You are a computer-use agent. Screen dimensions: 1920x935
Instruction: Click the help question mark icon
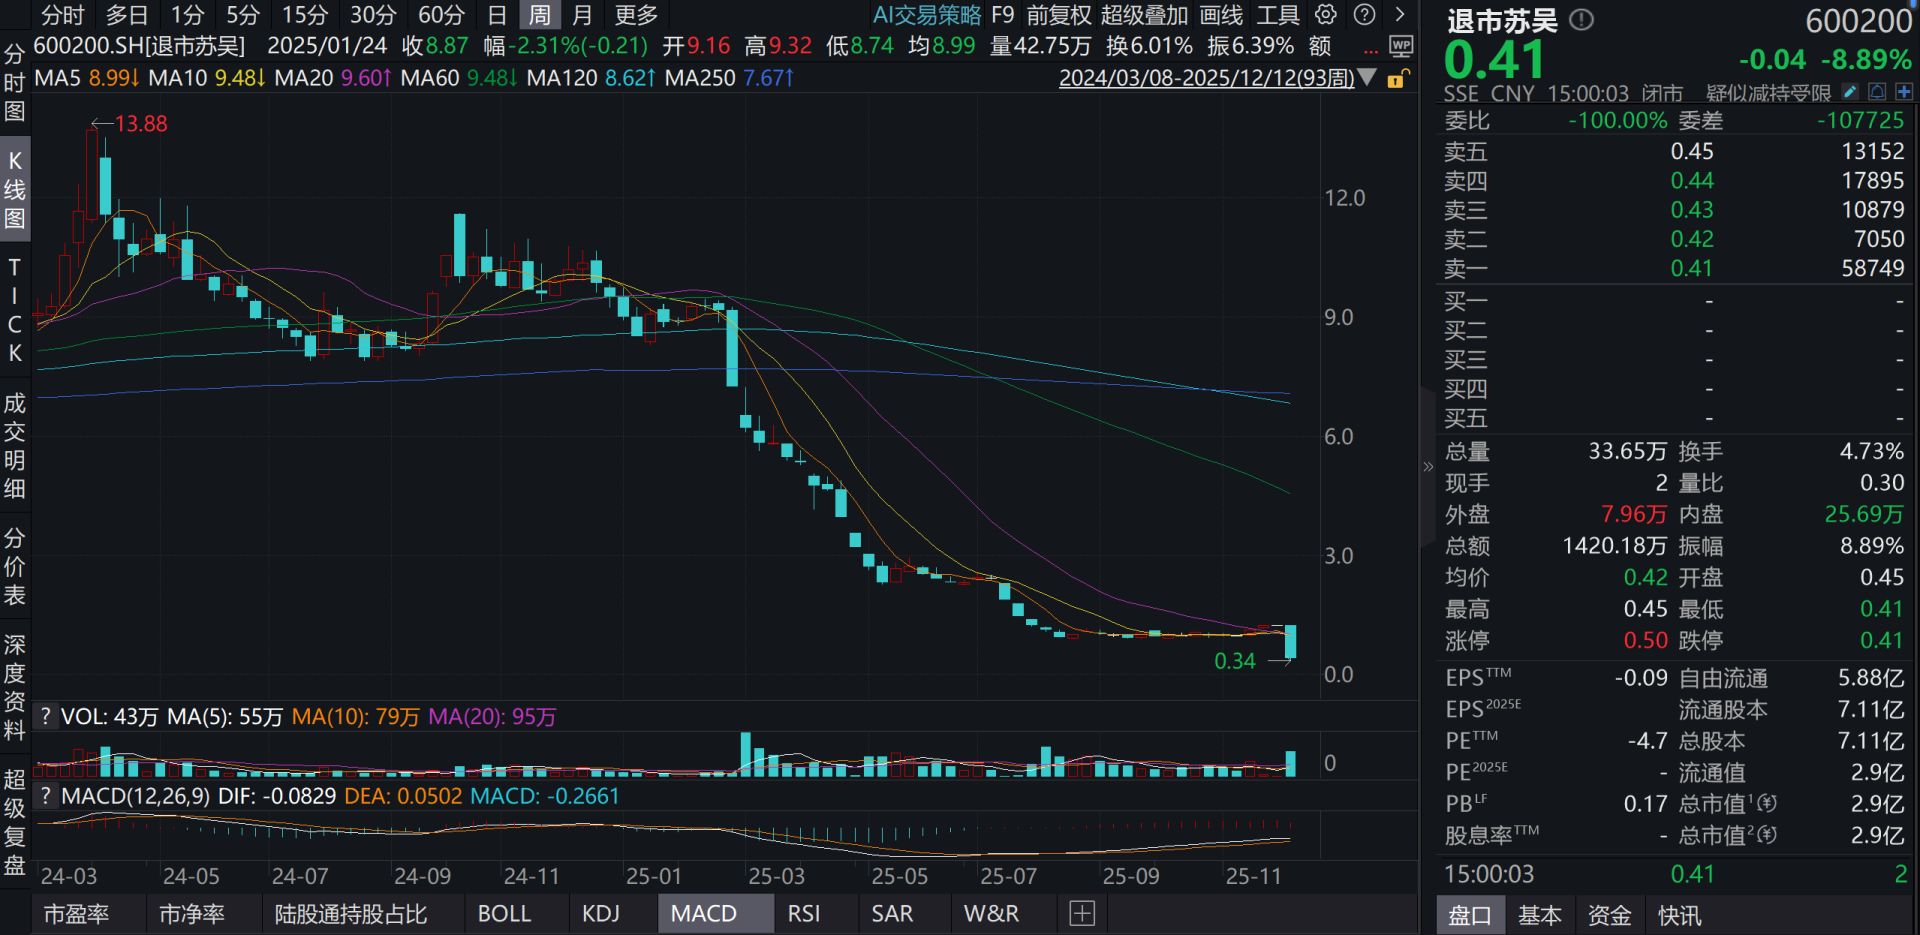click(1364, 15)
